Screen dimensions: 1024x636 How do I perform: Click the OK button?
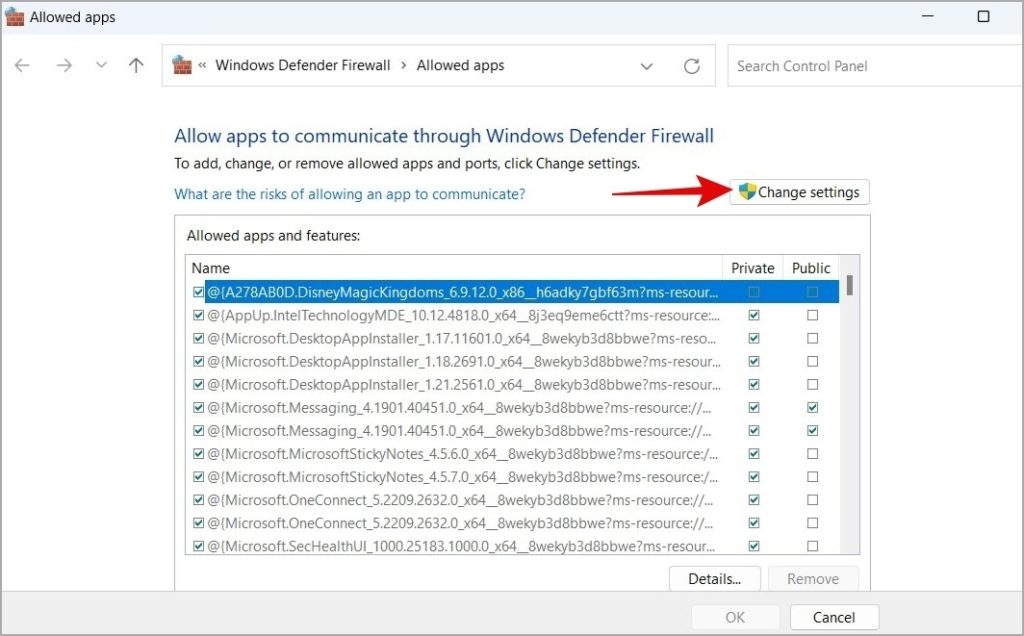735,617
